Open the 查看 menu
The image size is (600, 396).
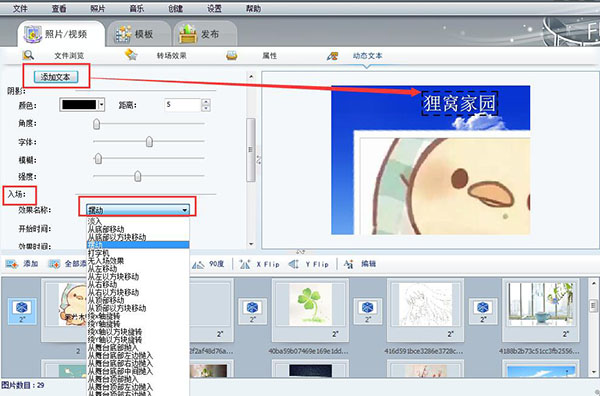click(59, 8)
